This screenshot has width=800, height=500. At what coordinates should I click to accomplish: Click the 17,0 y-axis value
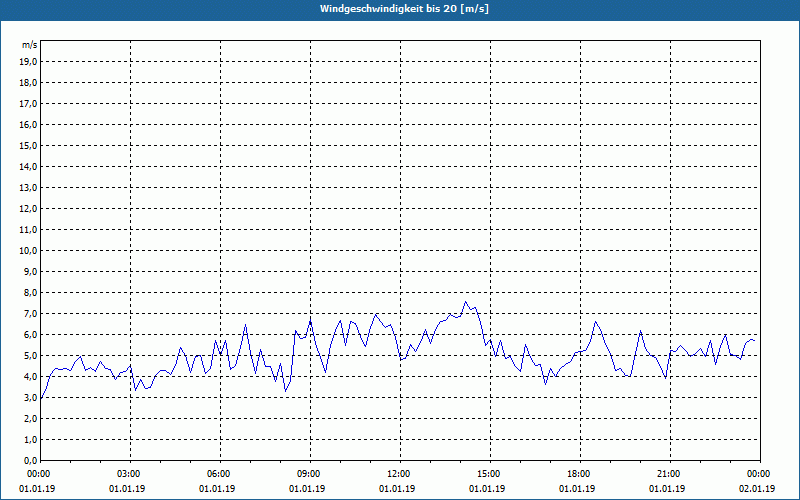click(x=28, y=104)
